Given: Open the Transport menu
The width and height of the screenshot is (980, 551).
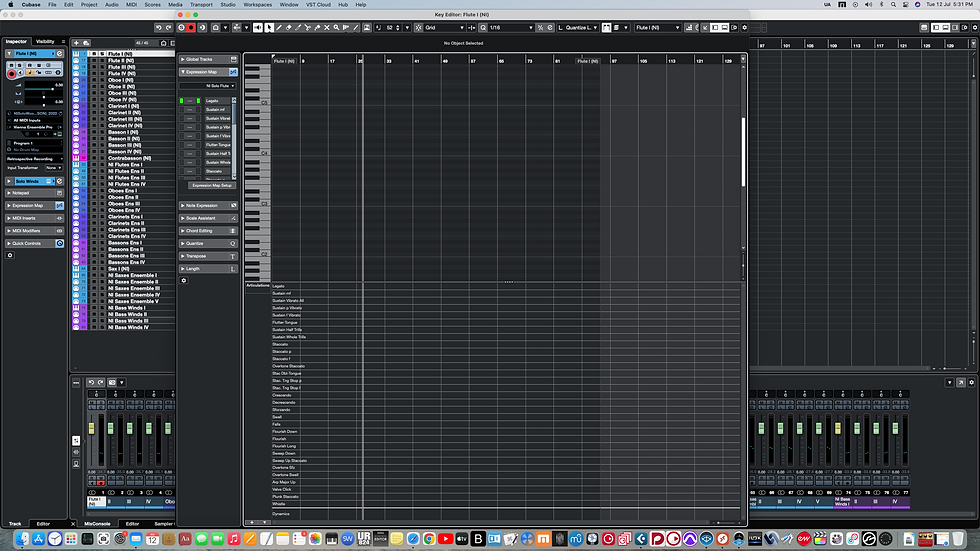Looking at the screenshot, I should click(x=201, y=4).
